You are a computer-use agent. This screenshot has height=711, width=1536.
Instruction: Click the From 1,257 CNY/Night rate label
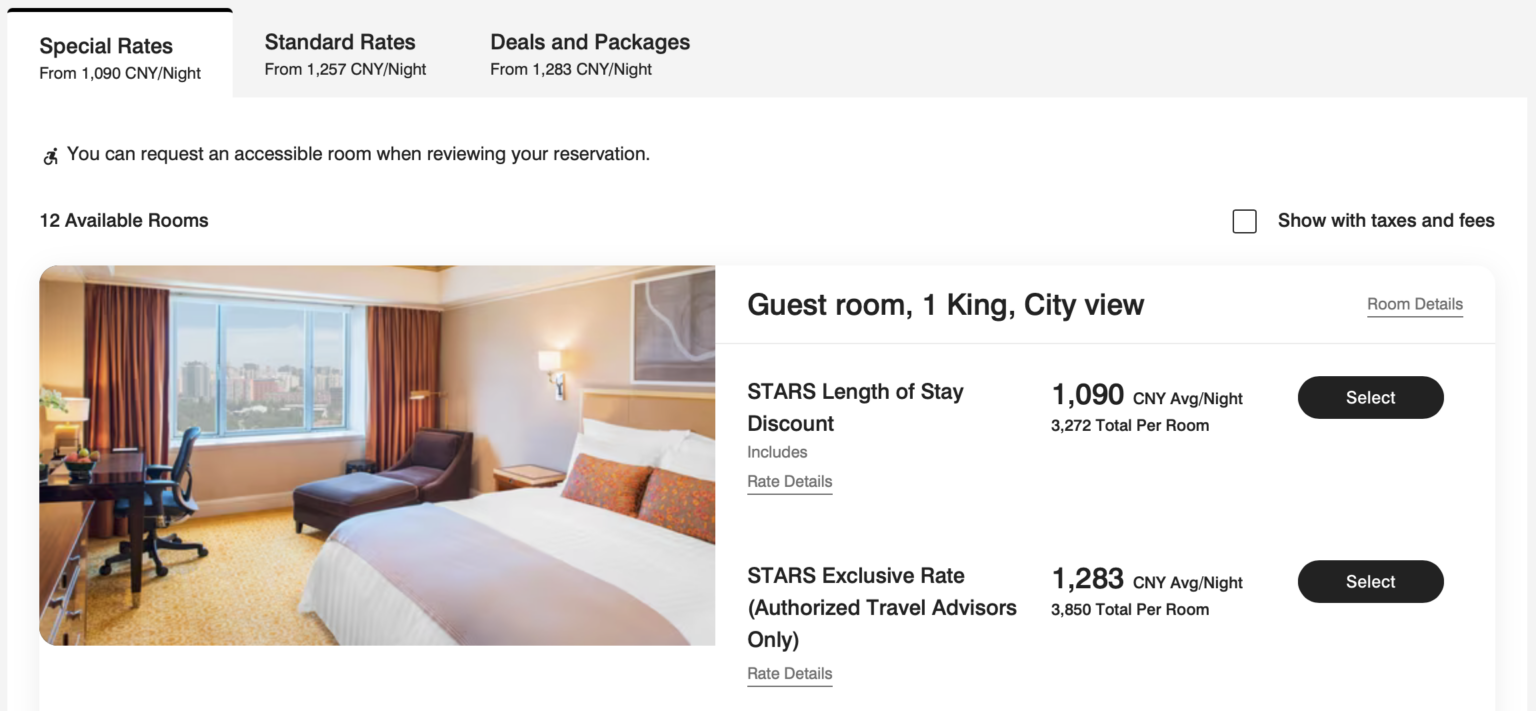coord(345,69)
